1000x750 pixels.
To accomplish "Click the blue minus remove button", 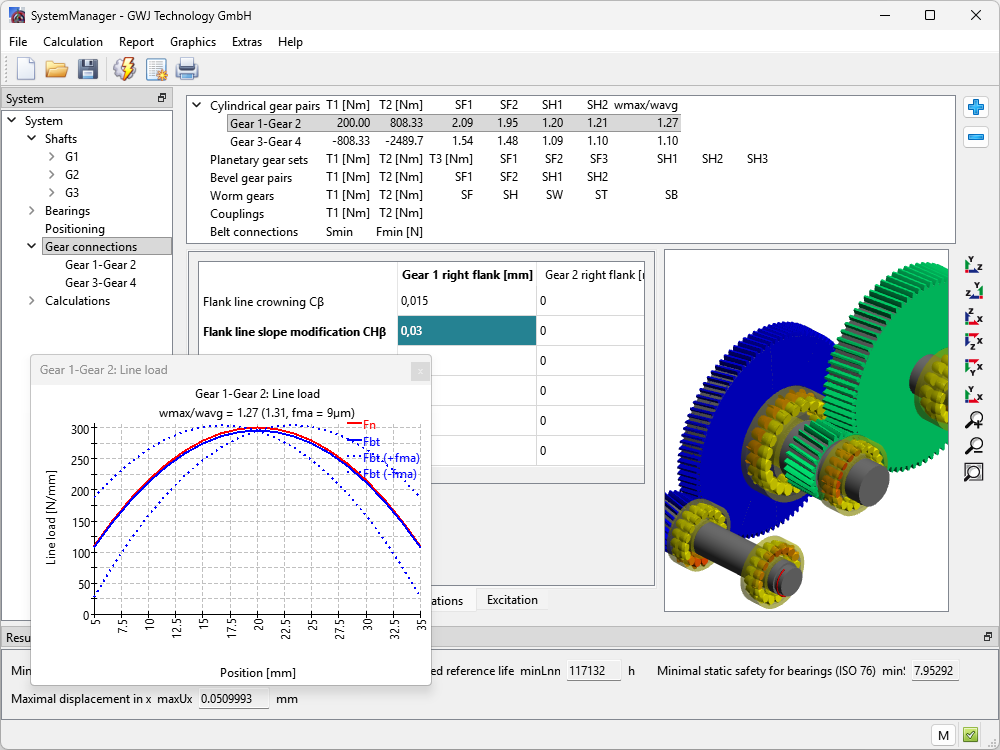I will click(975, 138).
